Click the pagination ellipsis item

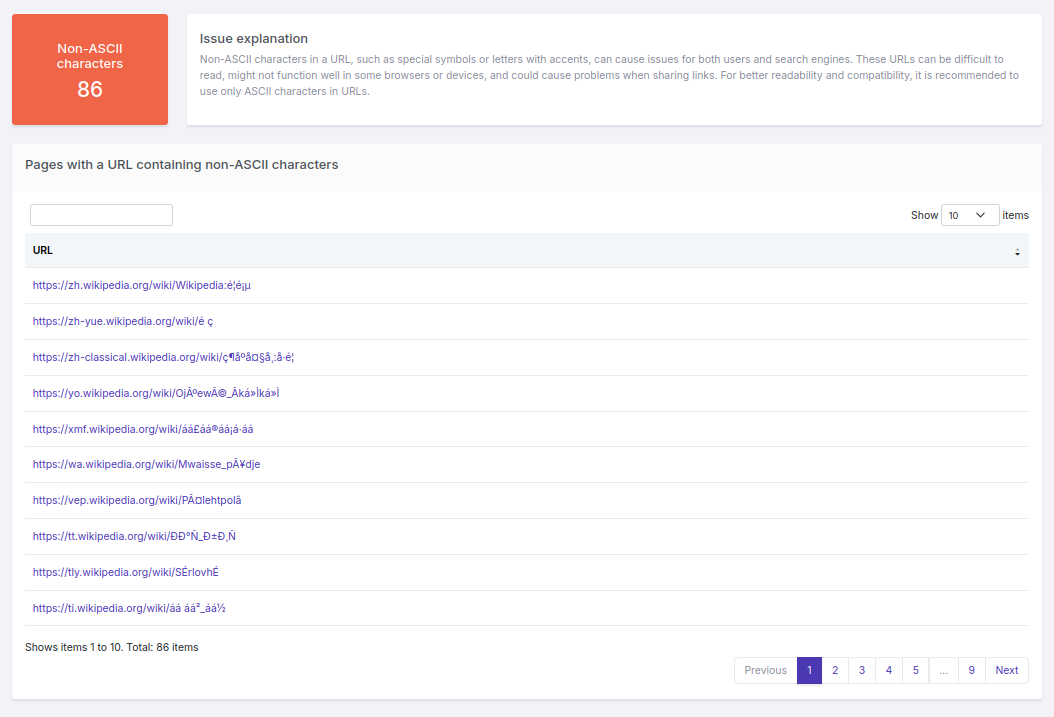click(x=944, y=671)
